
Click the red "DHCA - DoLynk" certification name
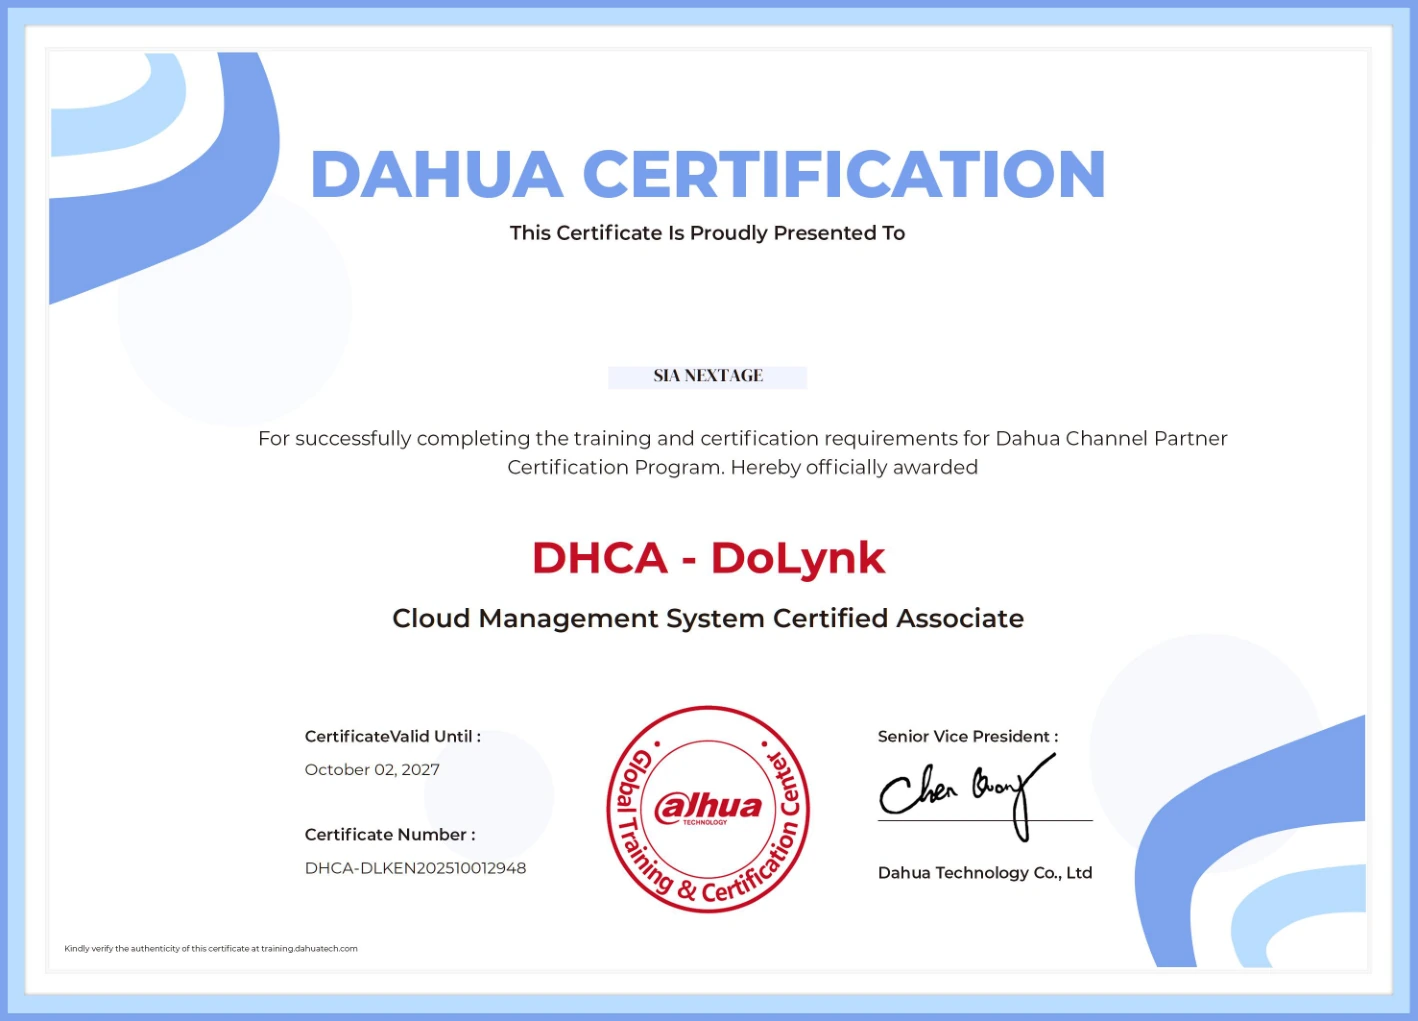click(x=708, y=558)
